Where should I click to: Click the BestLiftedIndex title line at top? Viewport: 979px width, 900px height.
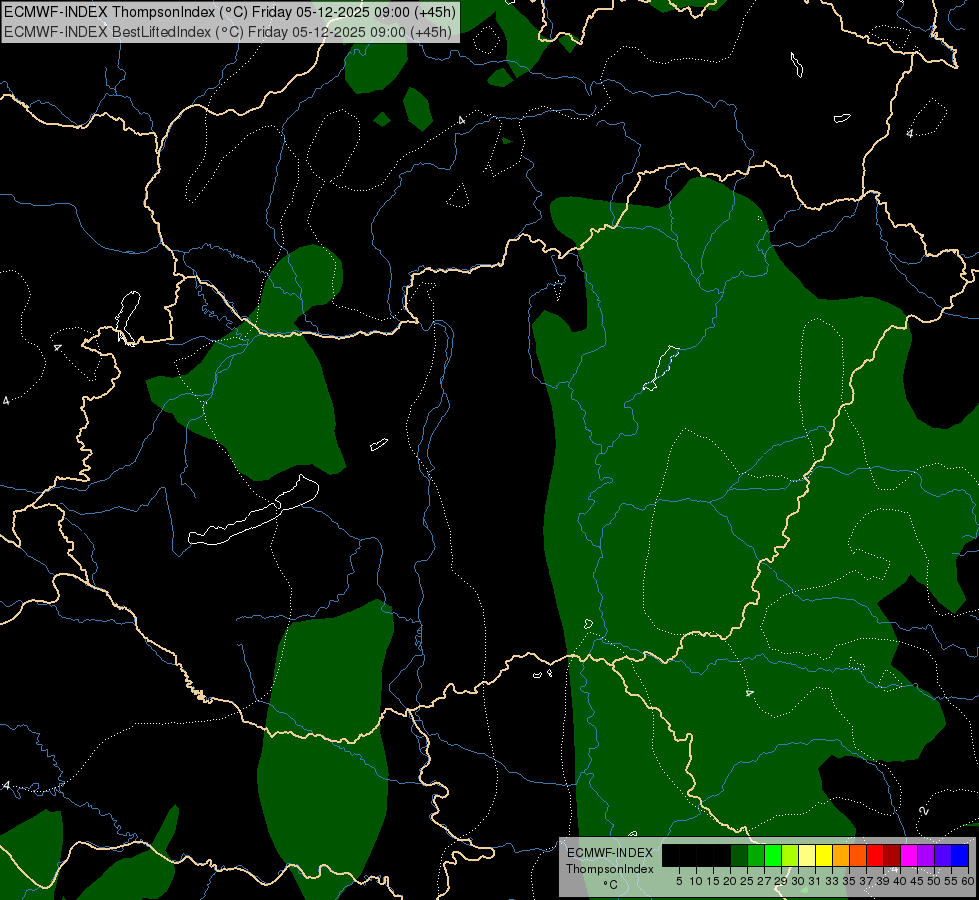pyautogui.click(x=228, y=31)
